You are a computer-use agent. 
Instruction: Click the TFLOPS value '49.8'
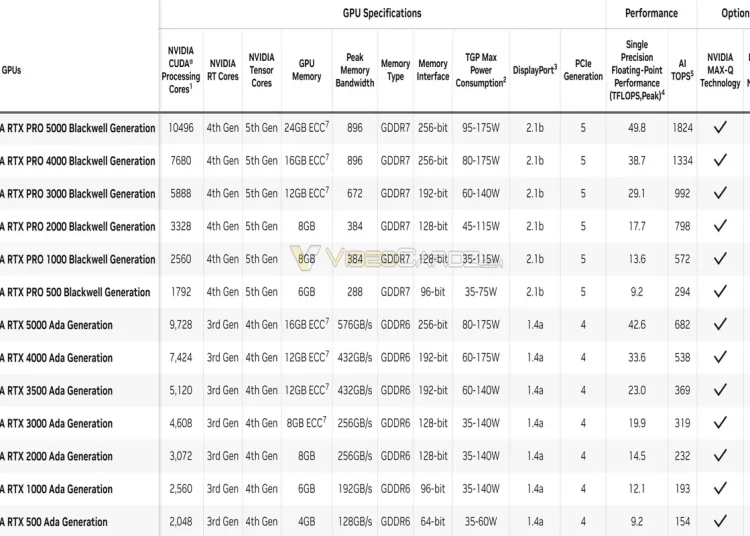click(x=637, y=128)
